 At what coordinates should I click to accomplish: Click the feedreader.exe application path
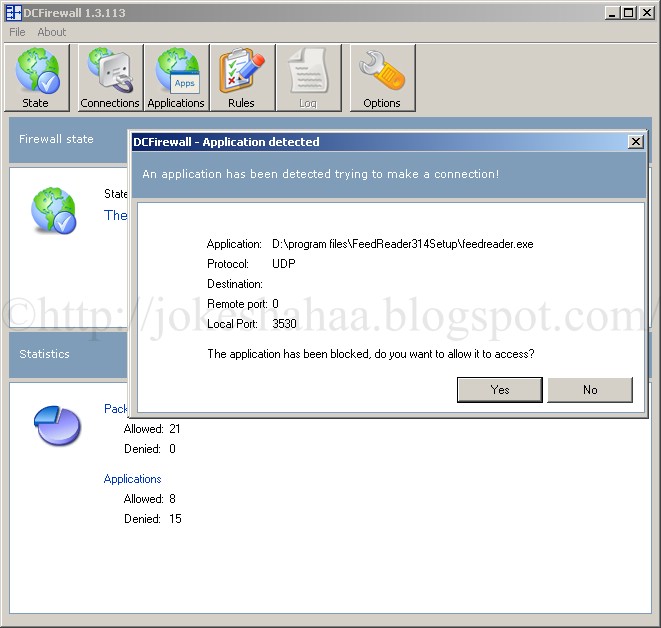coord(403,244)
